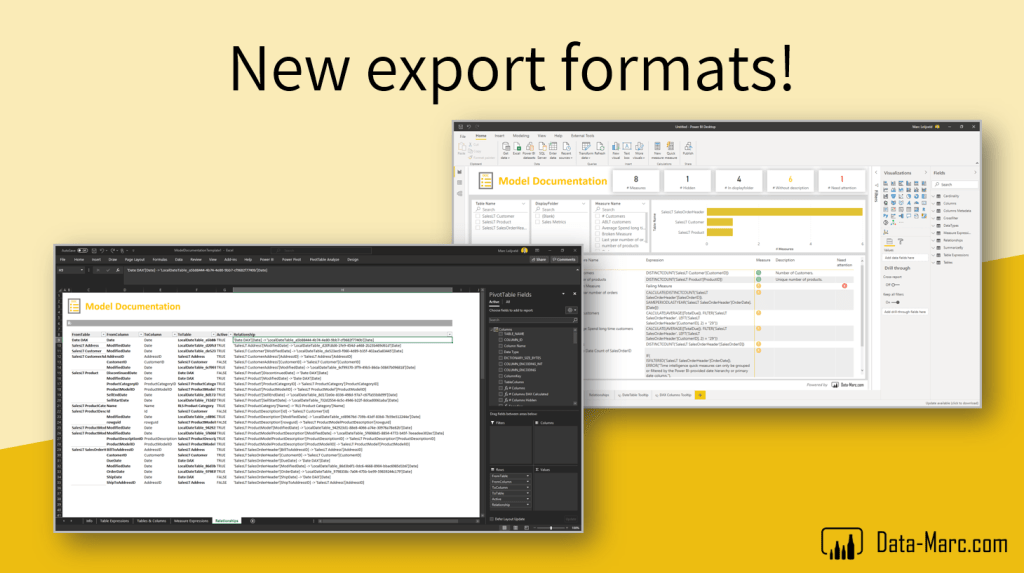
Task: Click the Get data icon in Power BI
Action: pyautogui.click(x=507, y=149)
